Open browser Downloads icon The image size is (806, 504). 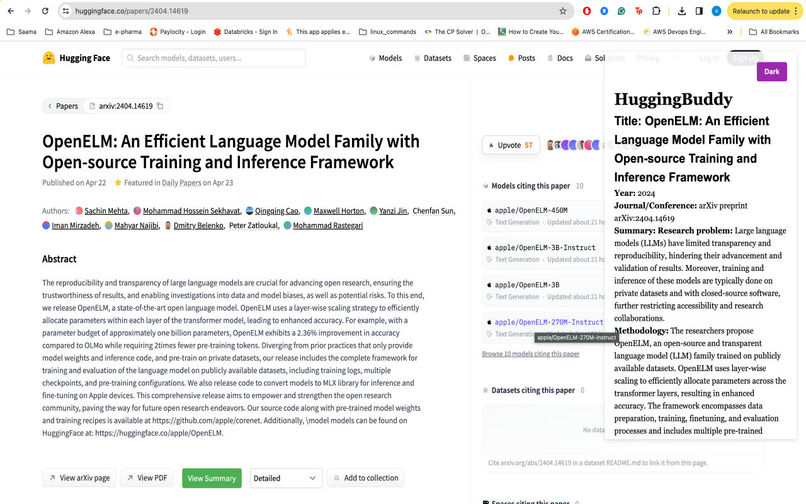682,11
